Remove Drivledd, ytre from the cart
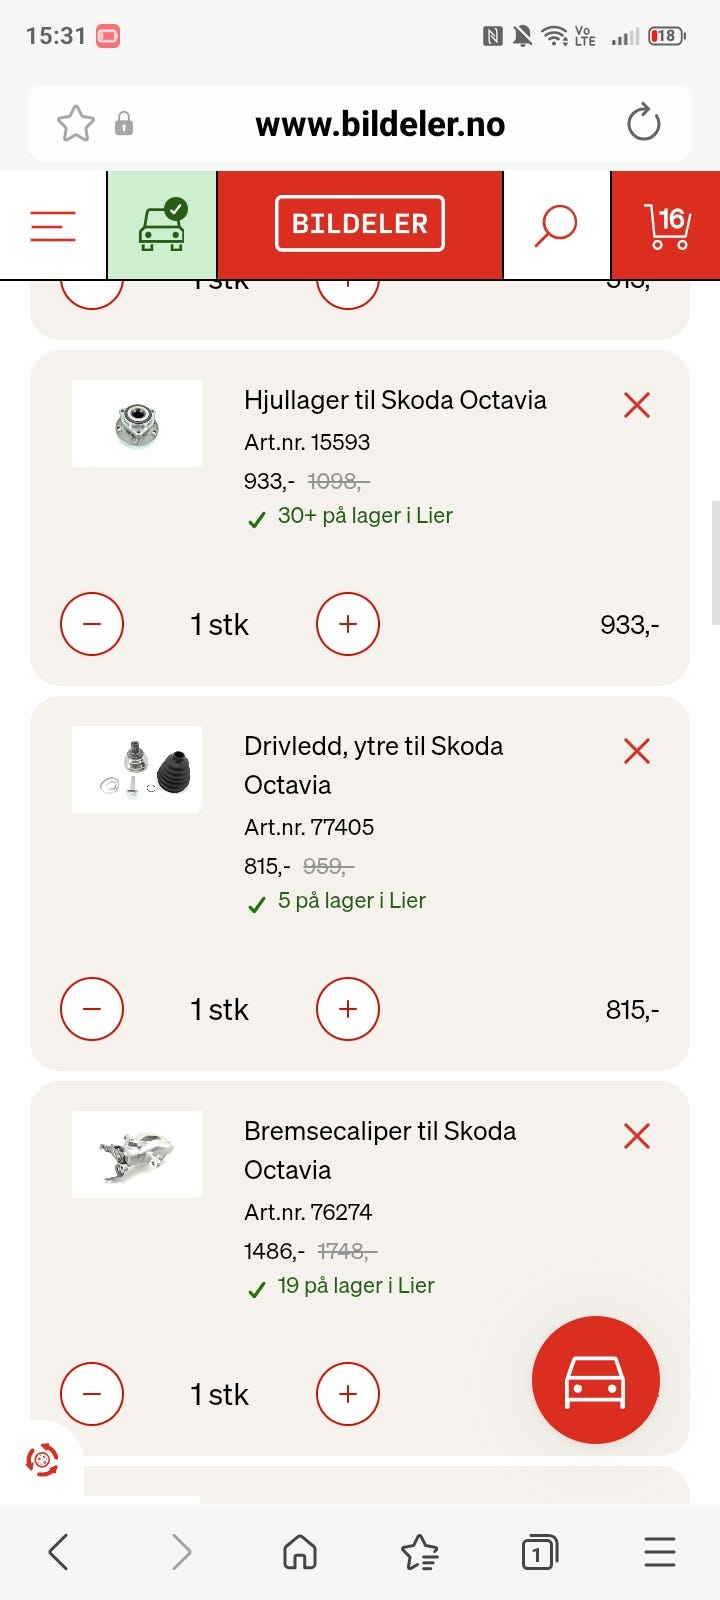This screenshot has height=1600, width=720. point(637,751)
